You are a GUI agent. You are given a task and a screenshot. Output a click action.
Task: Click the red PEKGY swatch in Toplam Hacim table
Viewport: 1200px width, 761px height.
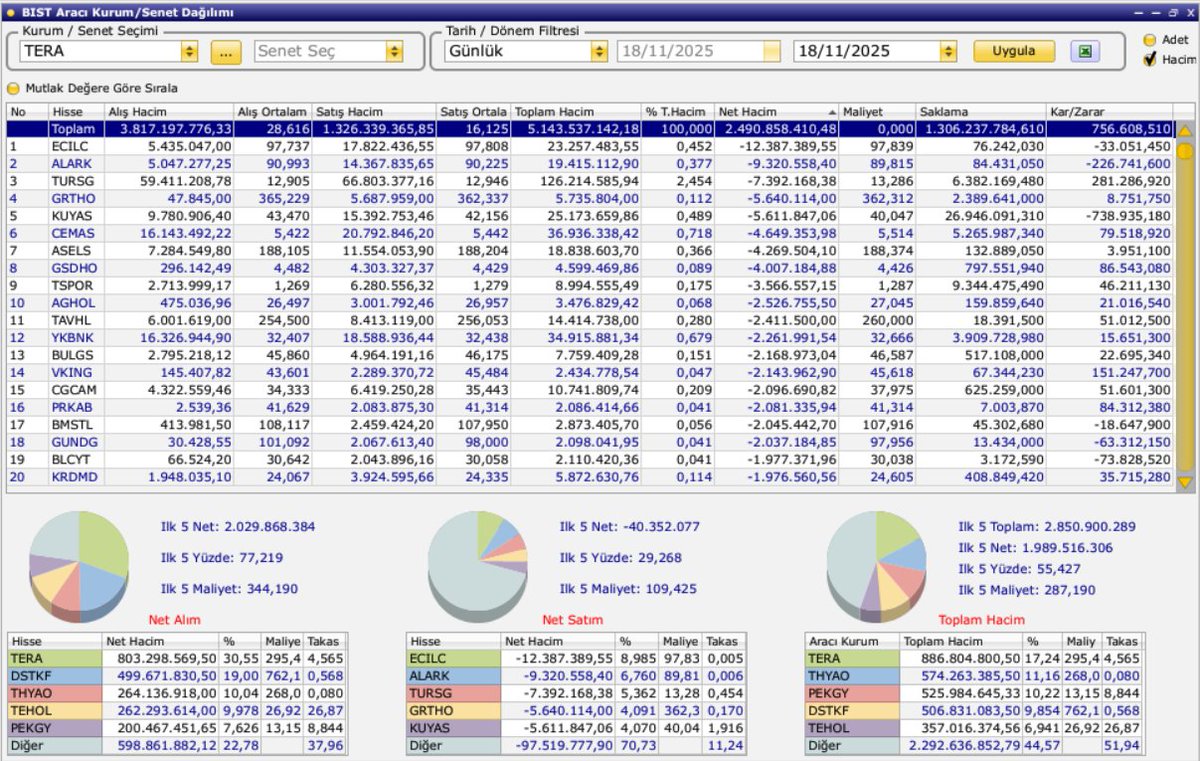(x=851, y=693)
